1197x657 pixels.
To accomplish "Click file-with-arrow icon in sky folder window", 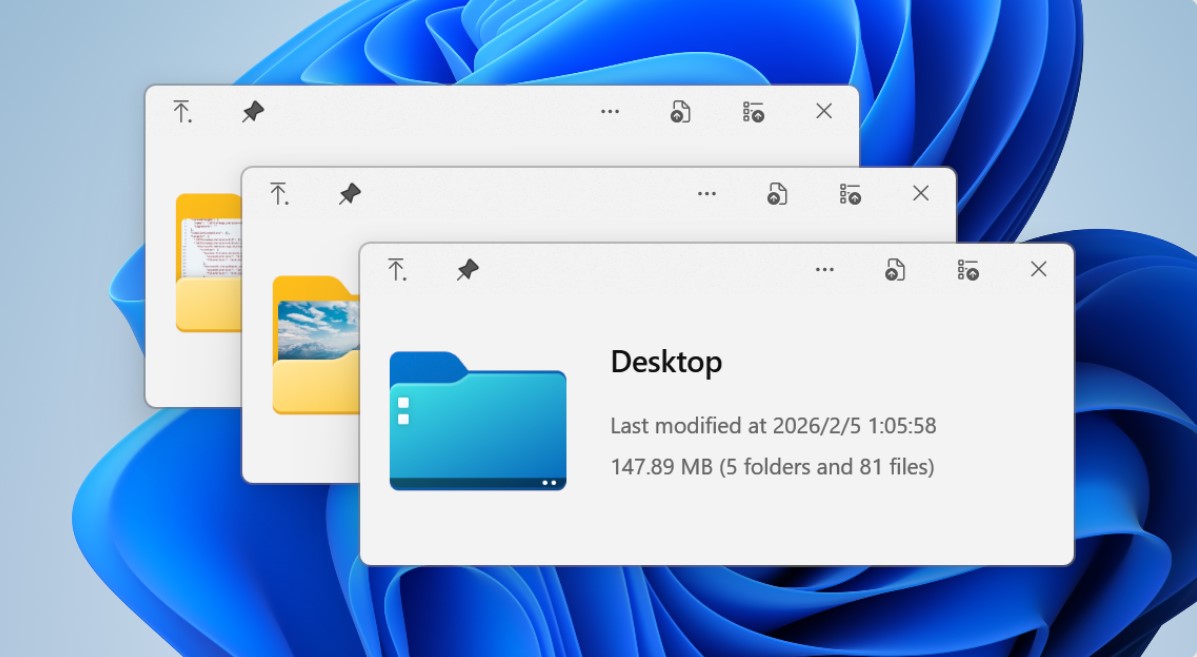I will [777, 194].
